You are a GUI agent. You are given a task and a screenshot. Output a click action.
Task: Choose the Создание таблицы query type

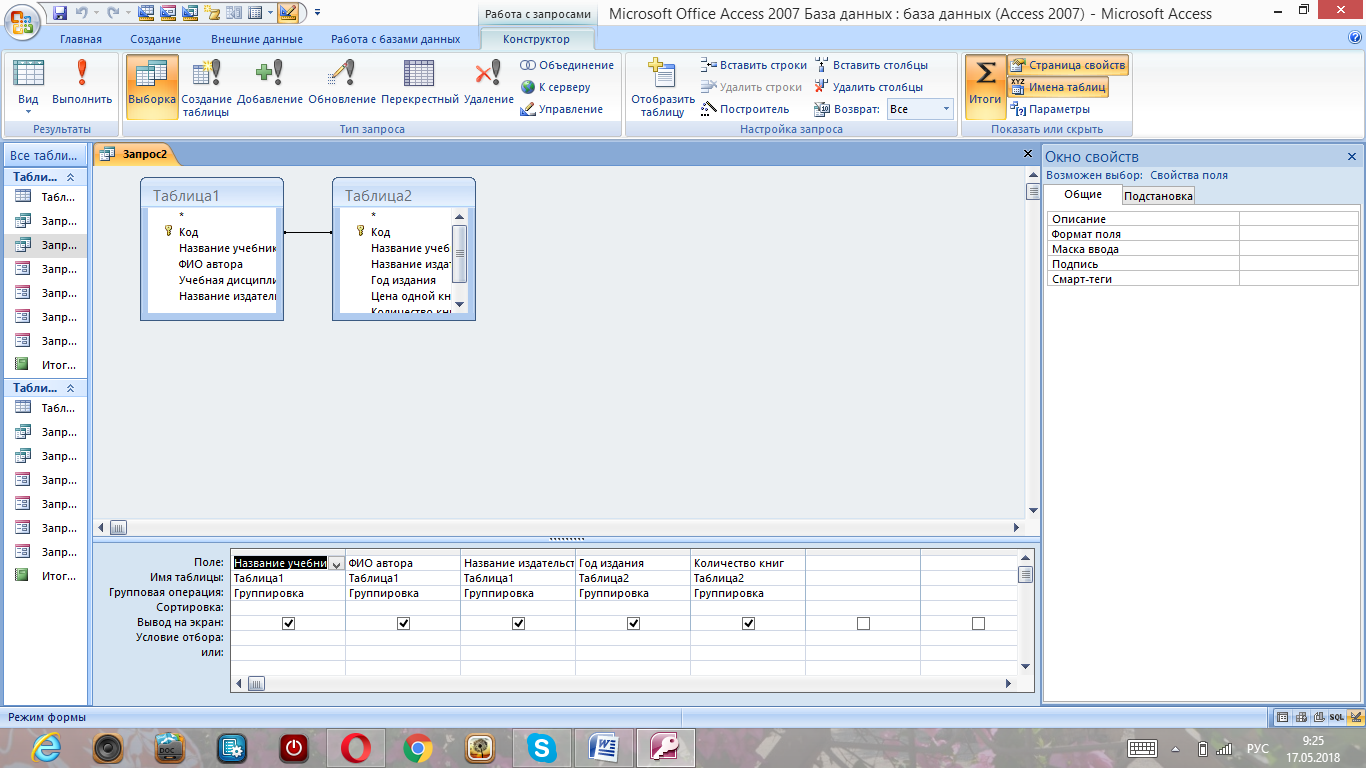(206, 88)
